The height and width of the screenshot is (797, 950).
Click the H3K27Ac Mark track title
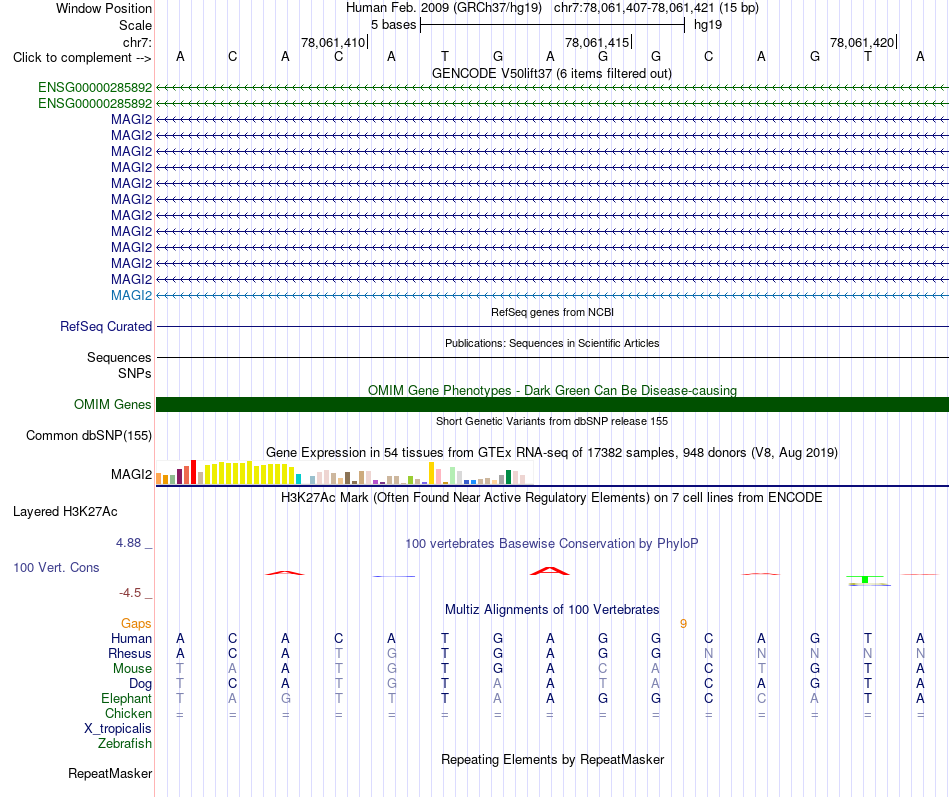tap(551, 498)
